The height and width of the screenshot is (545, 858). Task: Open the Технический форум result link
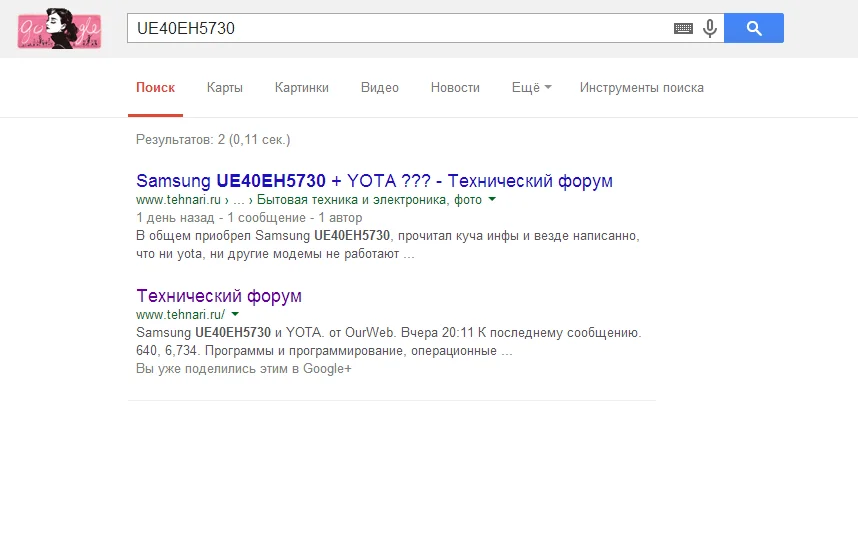coord(219,295)
